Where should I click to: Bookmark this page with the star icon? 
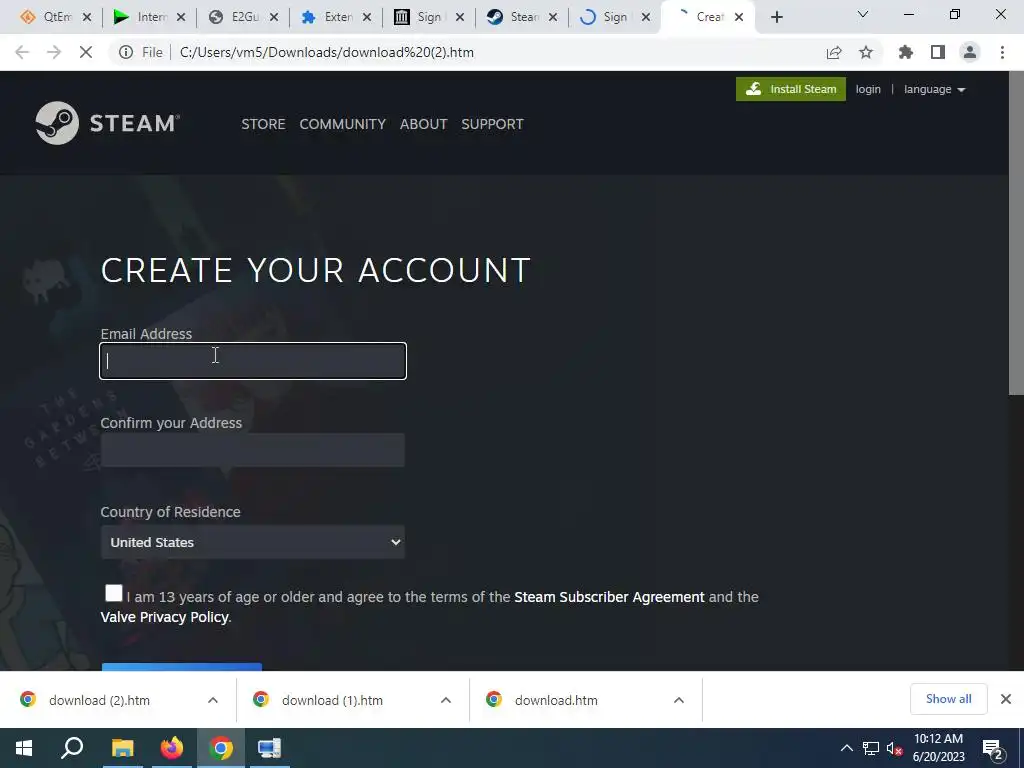click(x=866, y=52)
